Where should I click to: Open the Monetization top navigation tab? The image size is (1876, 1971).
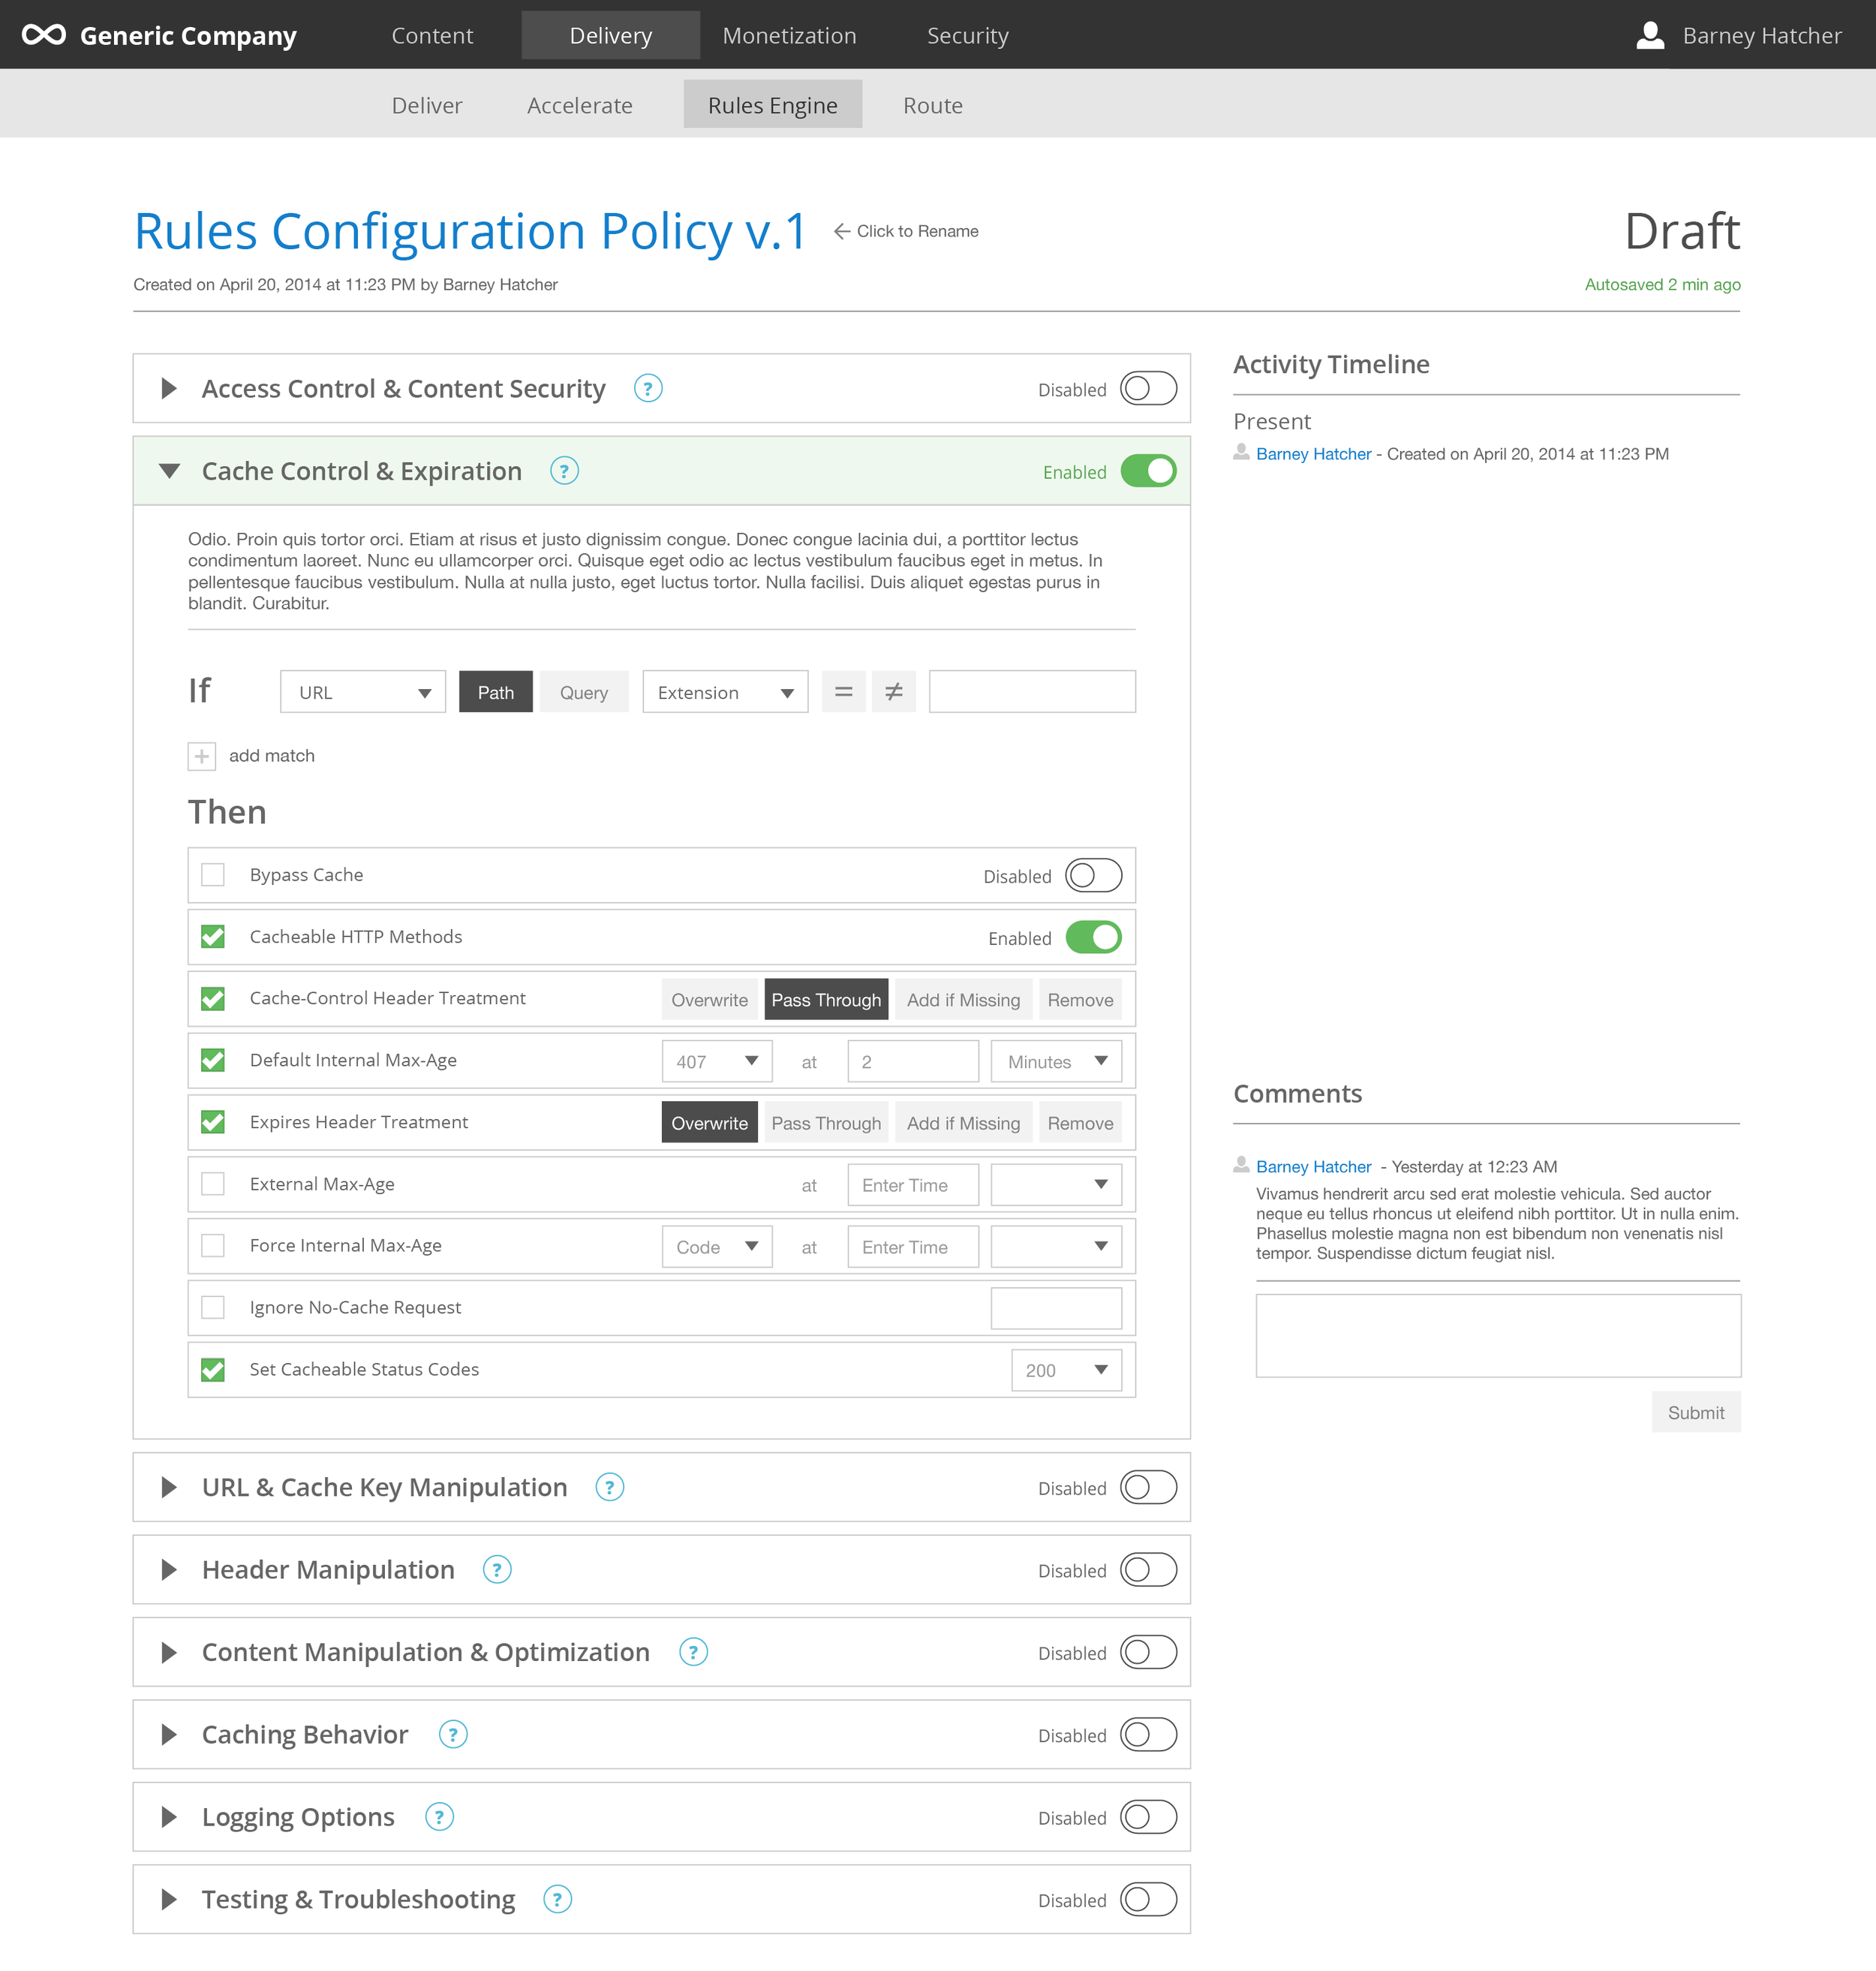(789, 35)
